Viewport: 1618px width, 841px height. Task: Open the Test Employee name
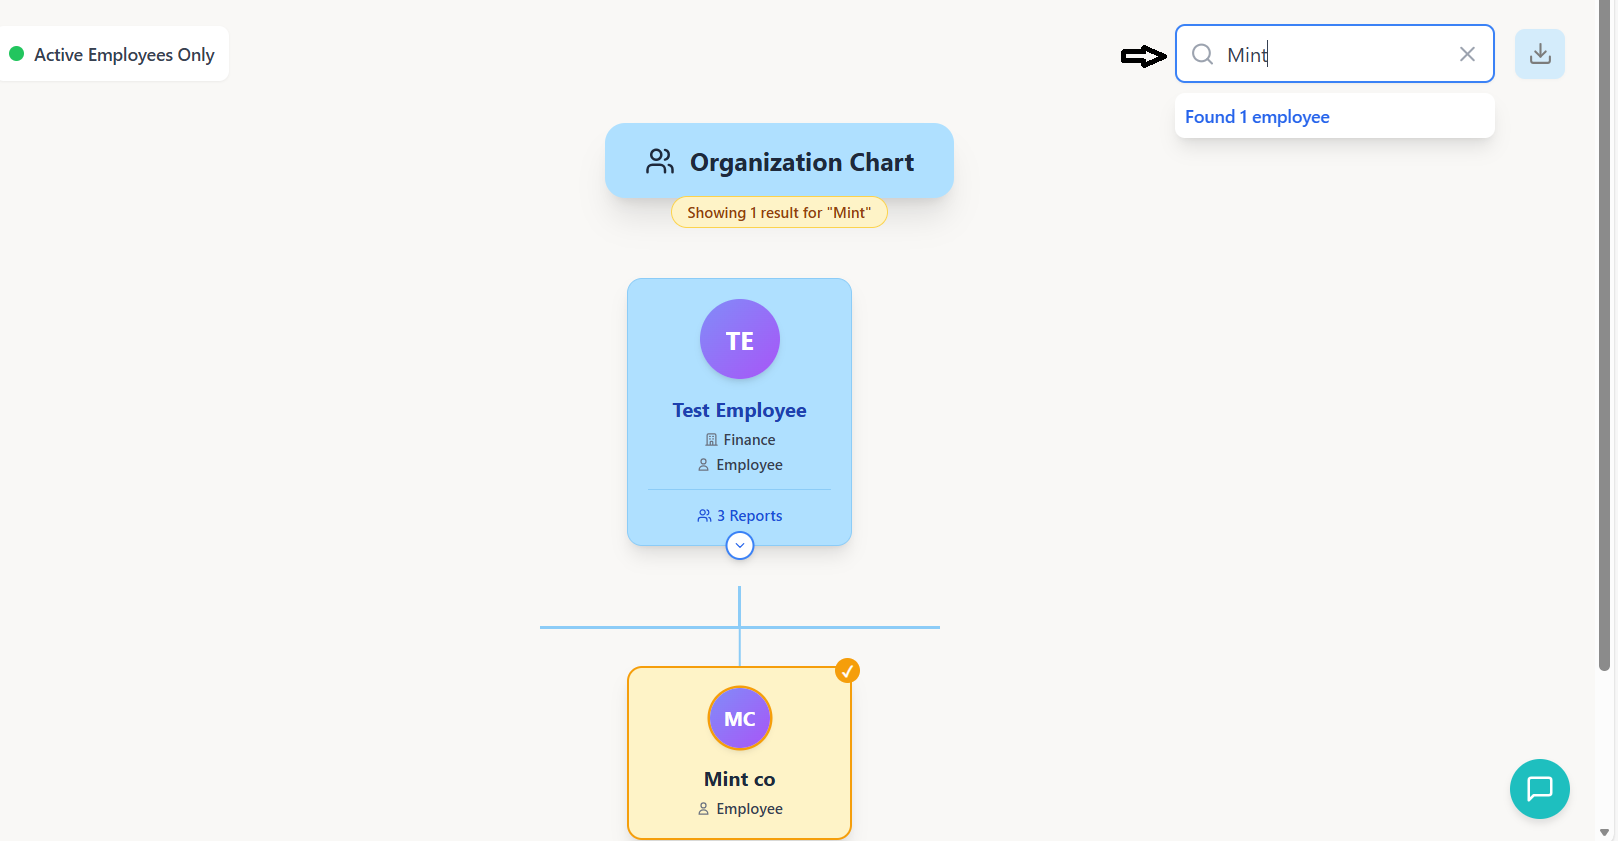click(739, 411)
